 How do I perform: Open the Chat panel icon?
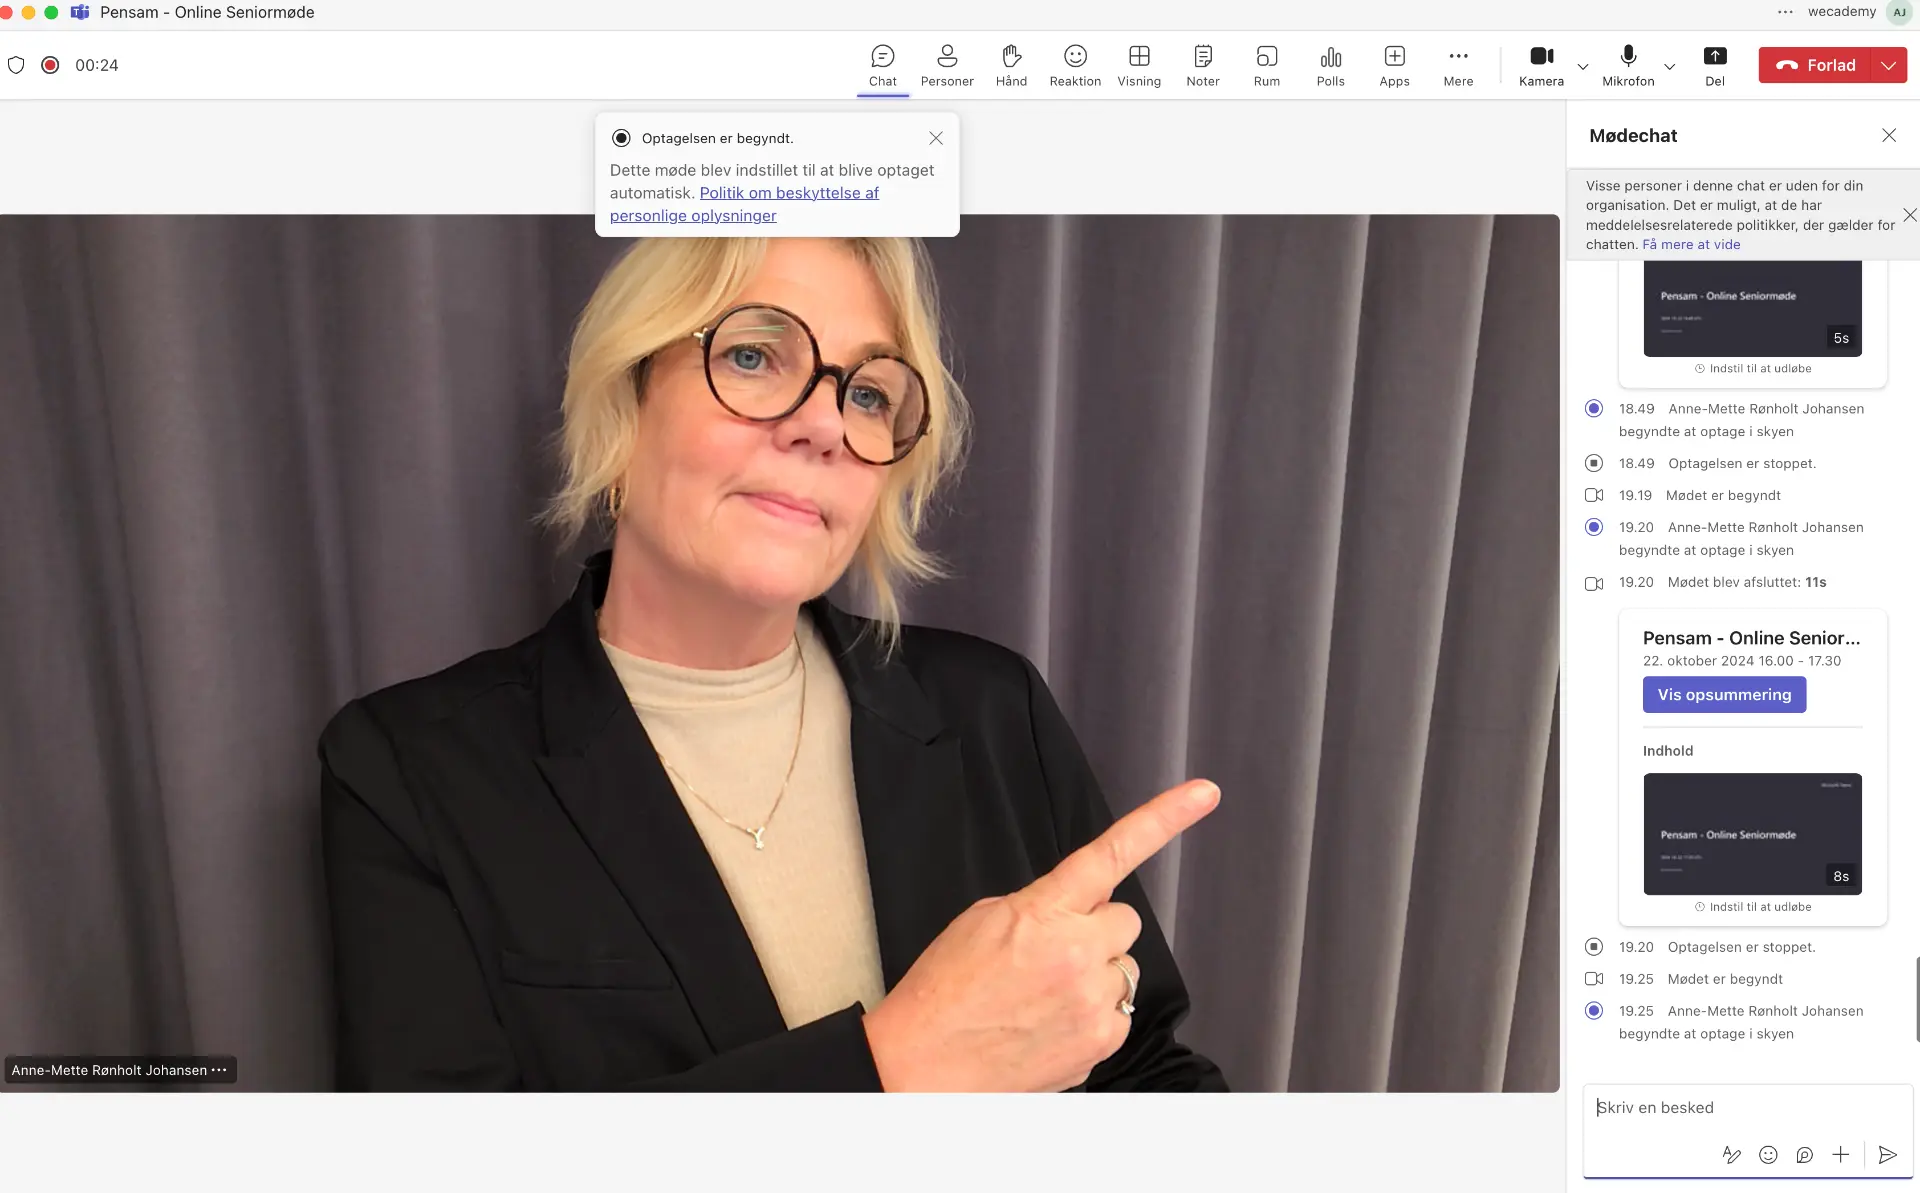pos(882,66)
